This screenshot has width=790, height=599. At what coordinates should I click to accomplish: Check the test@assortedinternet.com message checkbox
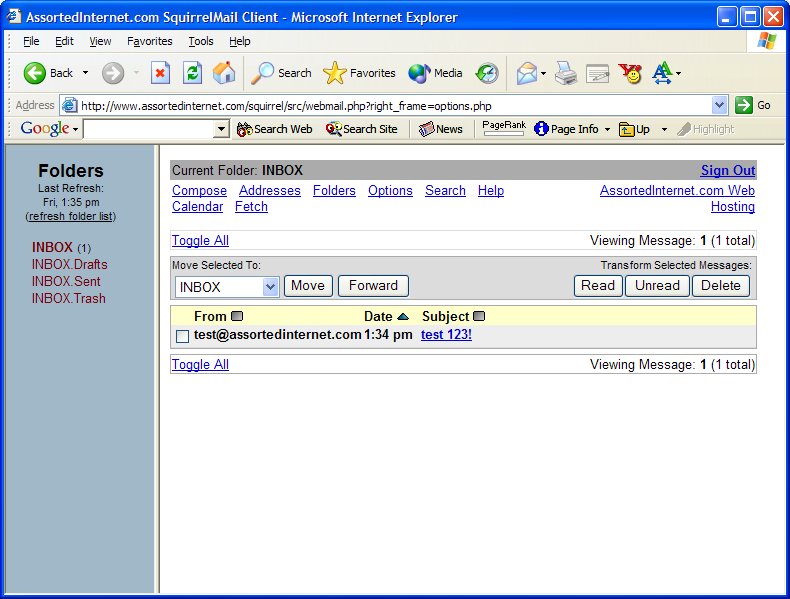tap(182, 336)
